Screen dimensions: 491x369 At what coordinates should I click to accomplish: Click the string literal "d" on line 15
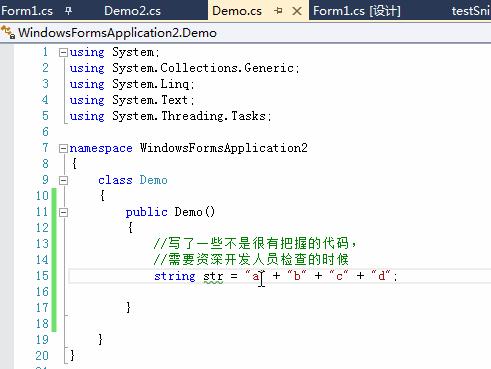pyautogui.click(x=381, y=276)
